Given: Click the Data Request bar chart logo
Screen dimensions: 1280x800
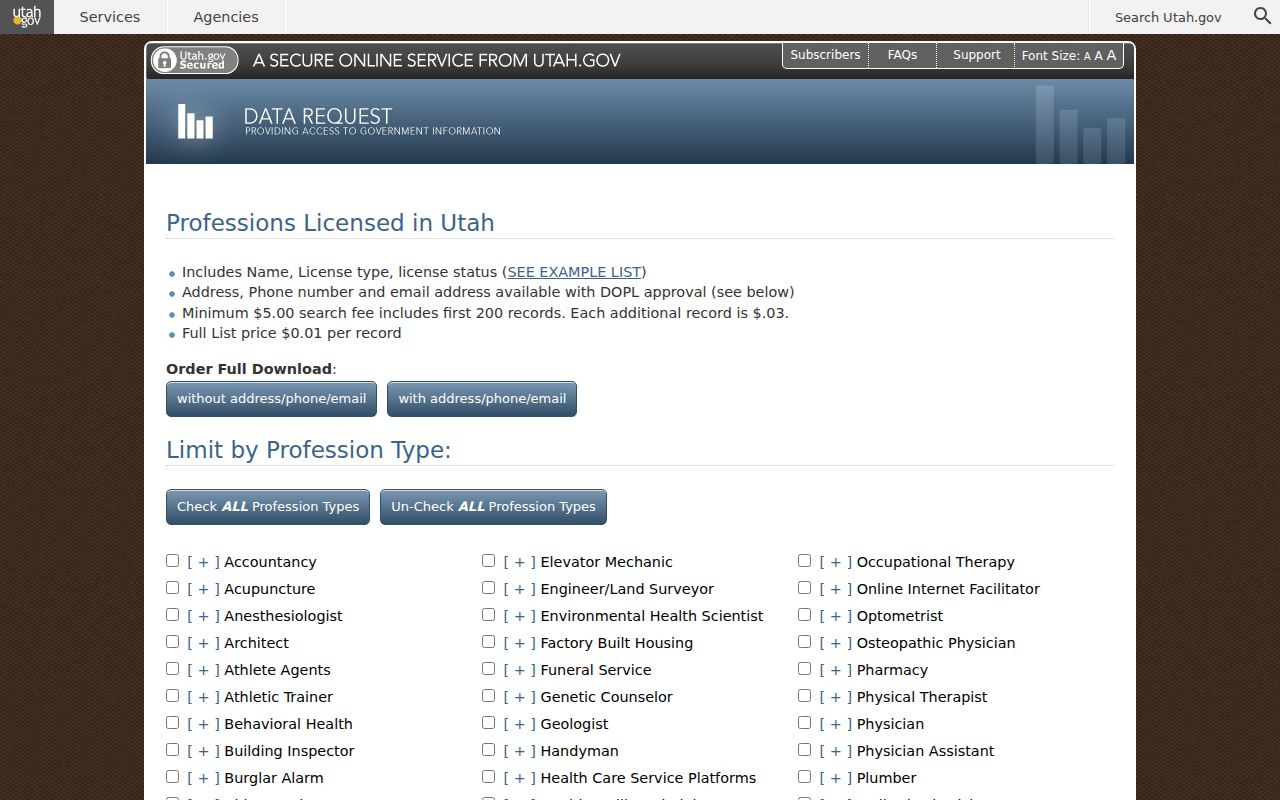Looking at the screenshot, I should 195,121.
